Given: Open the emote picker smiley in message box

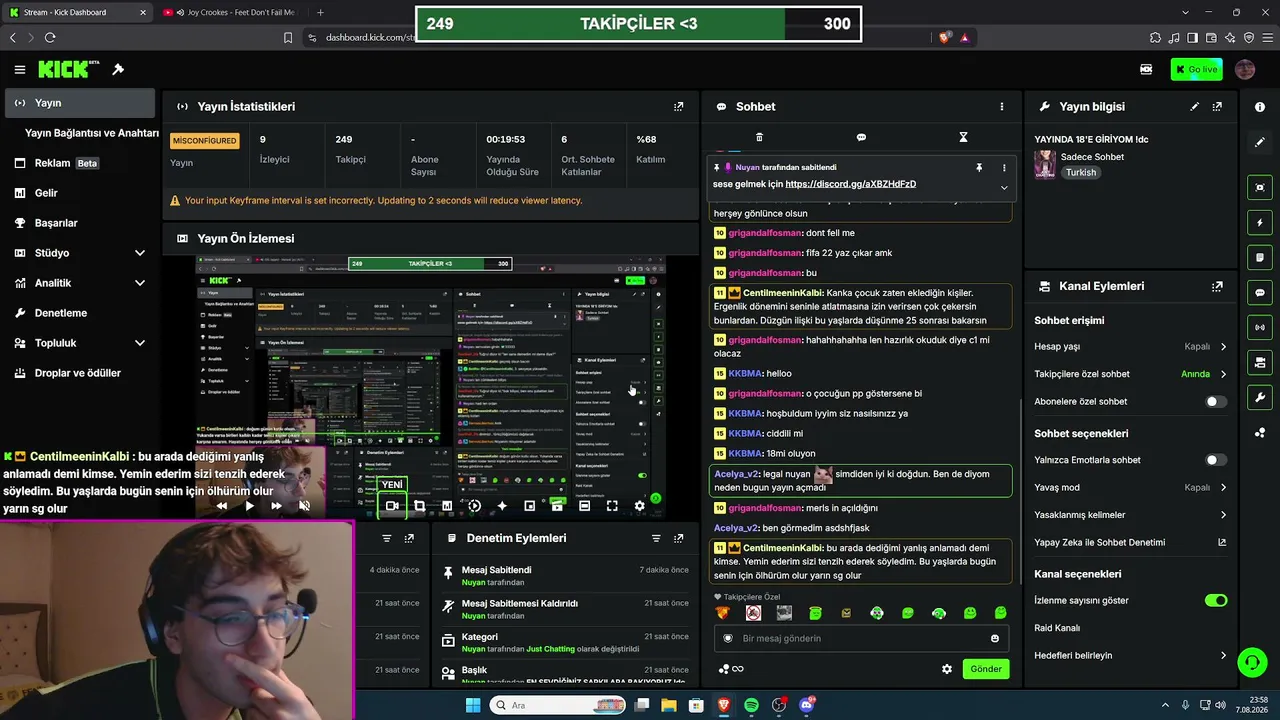Looking at the screenshot, I should coord(994,638).
